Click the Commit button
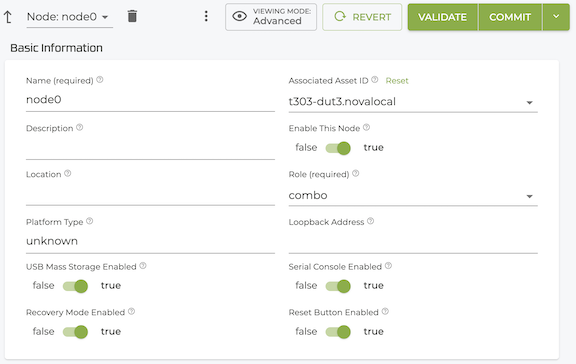Viewport: 576px width, 364px height. click(510, 17)
